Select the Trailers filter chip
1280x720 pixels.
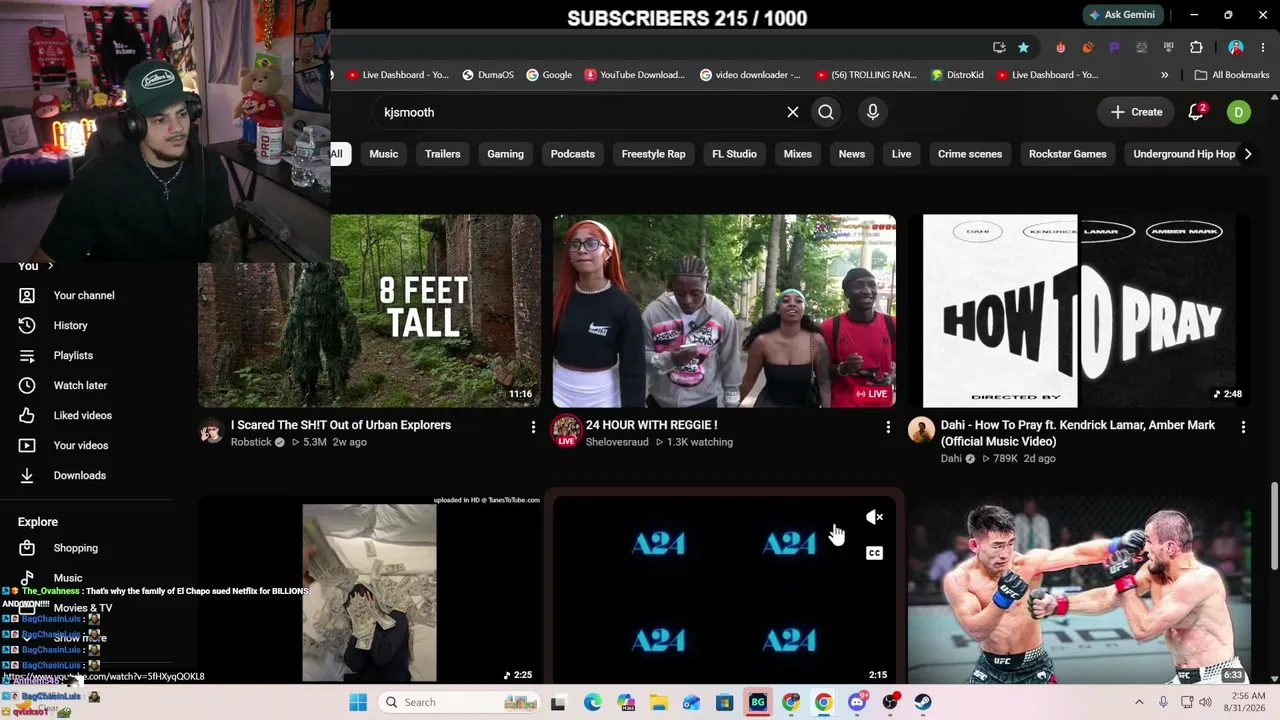click(x=443, y=154)
